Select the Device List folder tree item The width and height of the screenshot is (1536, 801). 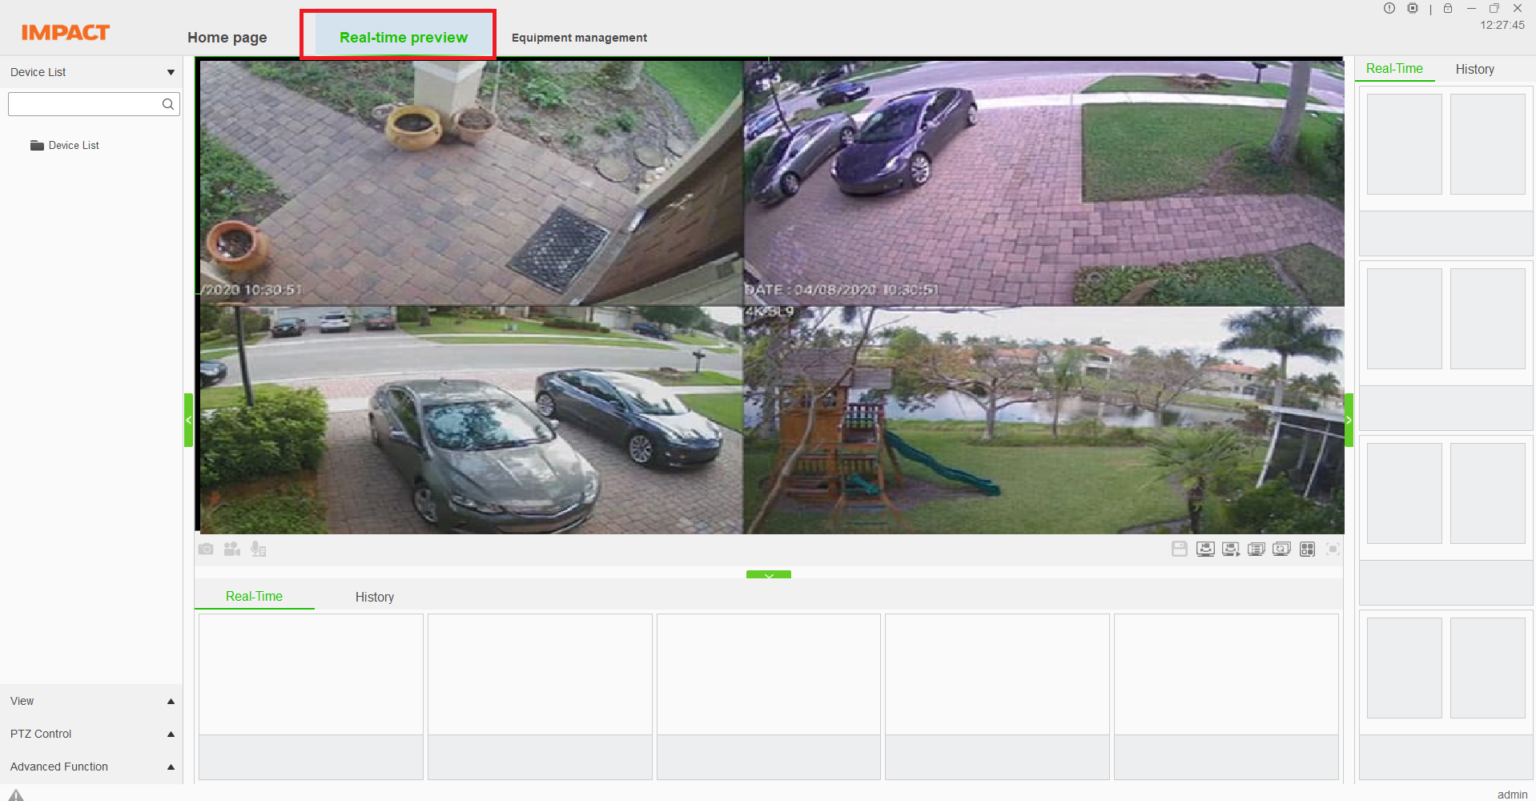point(65,145)
